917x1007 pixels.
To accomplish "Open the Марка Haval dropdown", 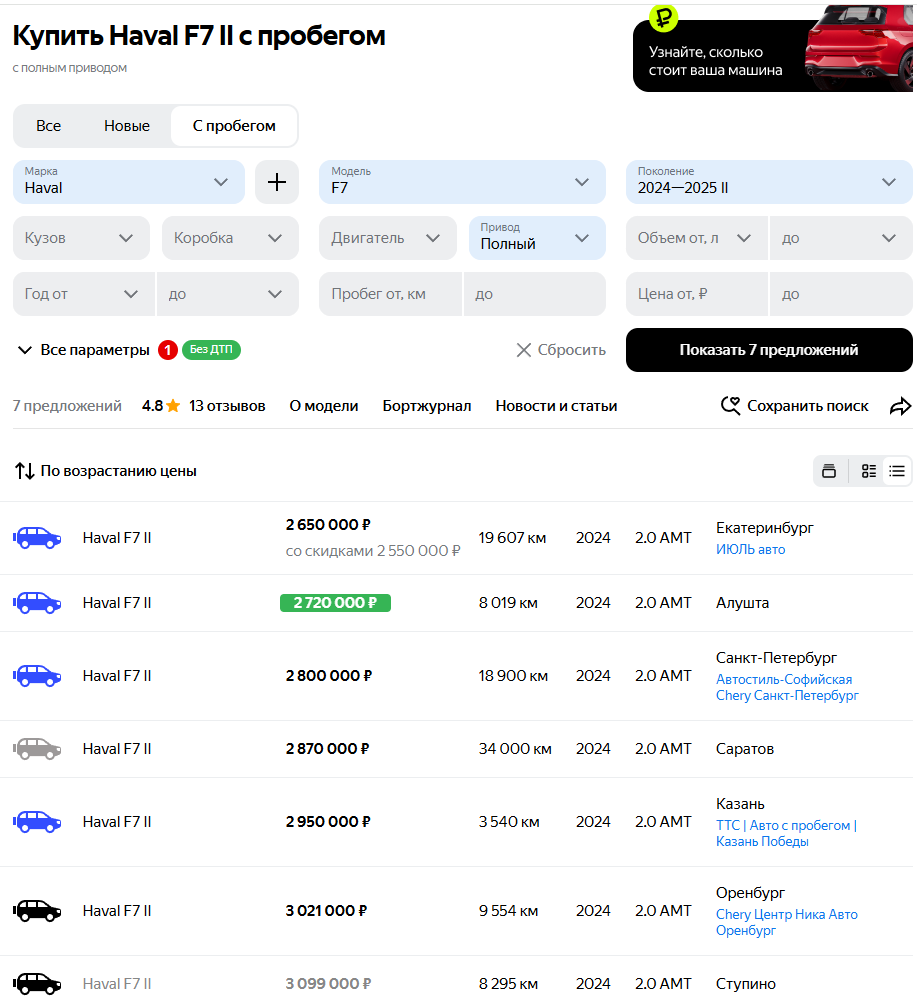I will 128,182.
